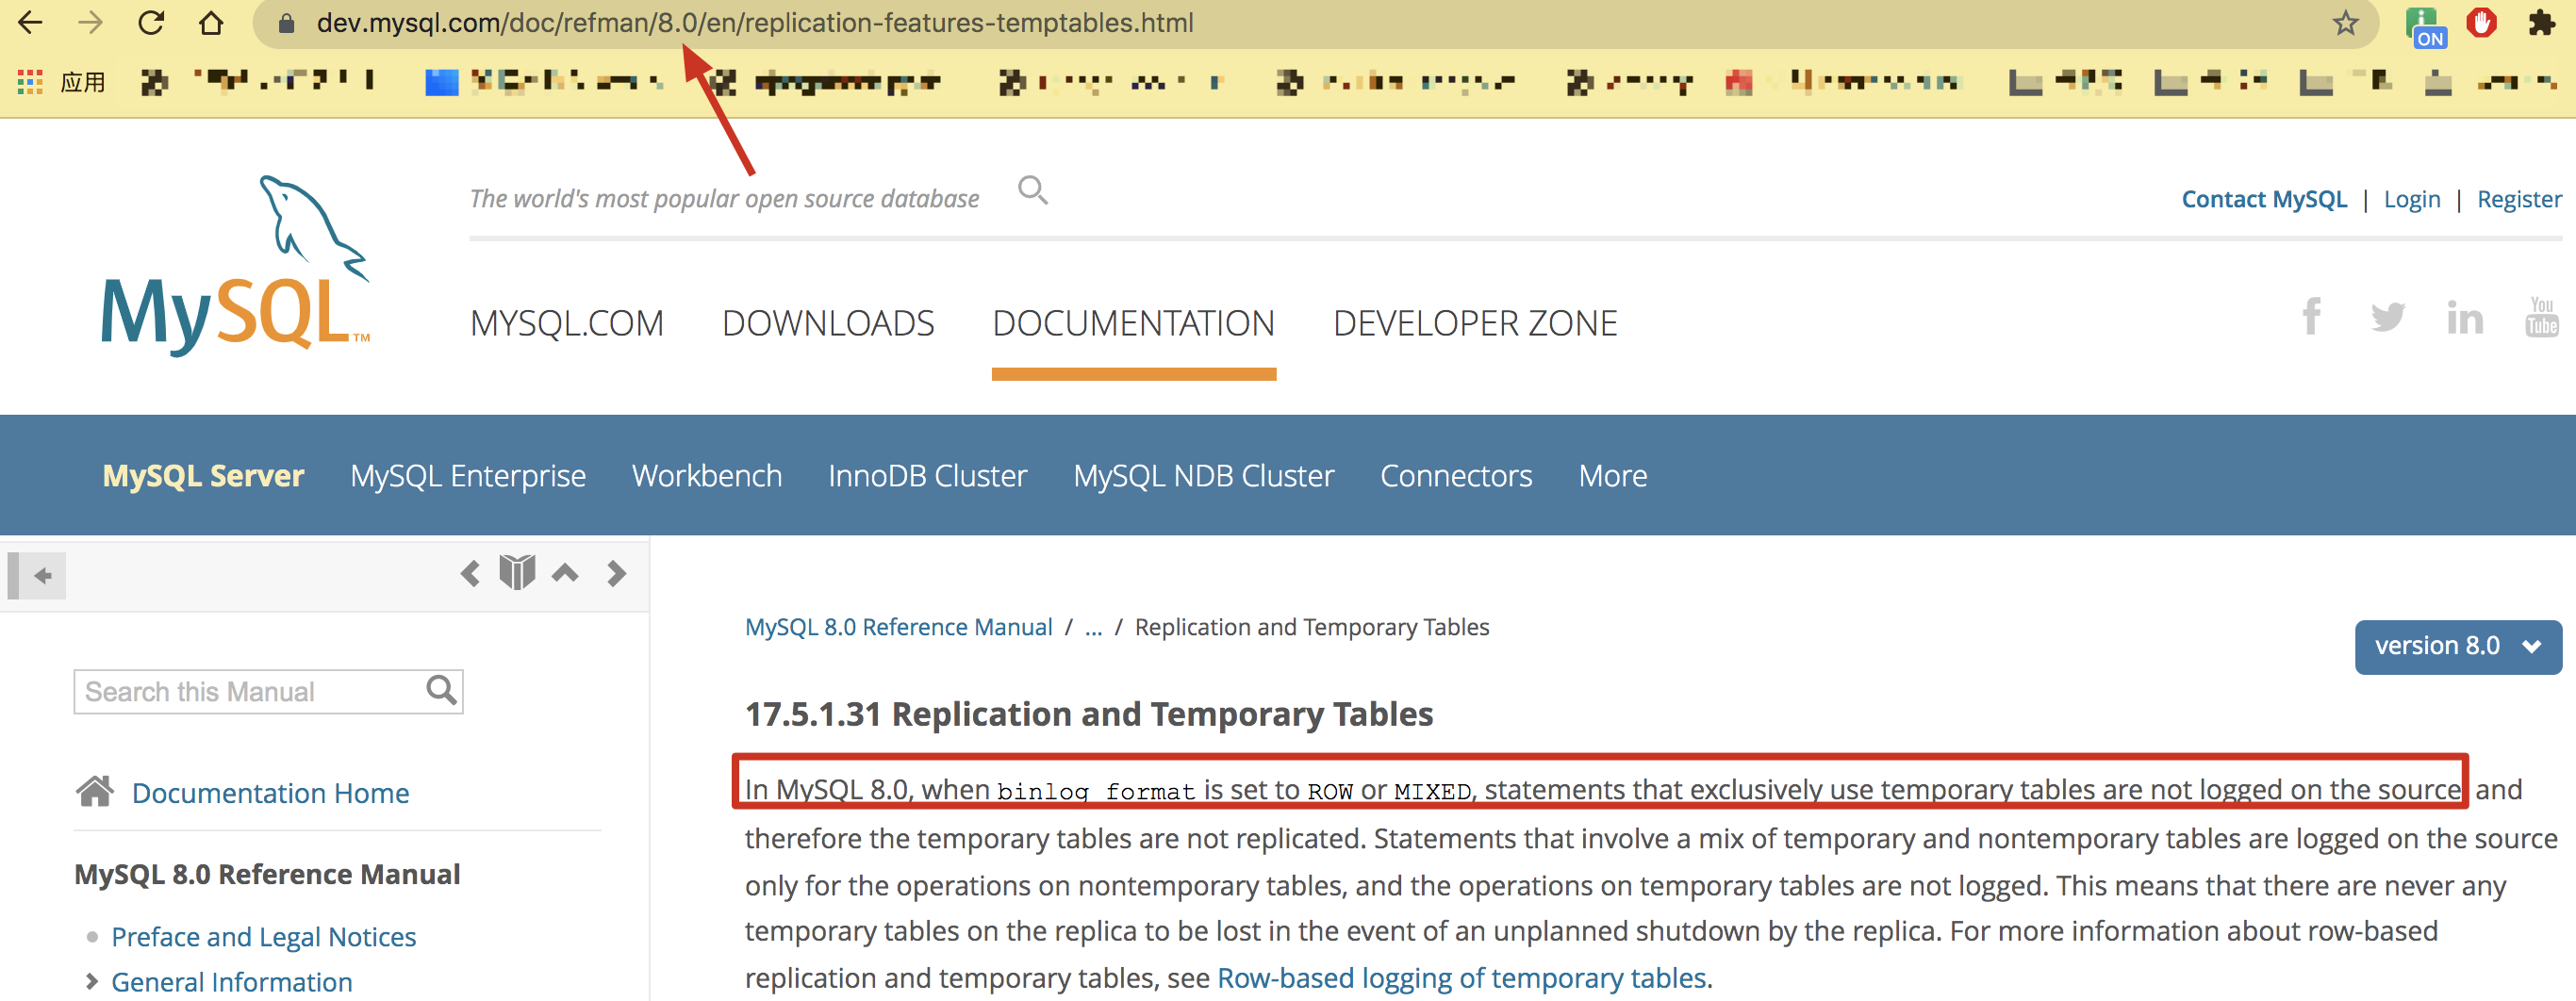Screen dimensions: 2576x1001
Task: Open the Workbench section
Action: pos(706,476)
